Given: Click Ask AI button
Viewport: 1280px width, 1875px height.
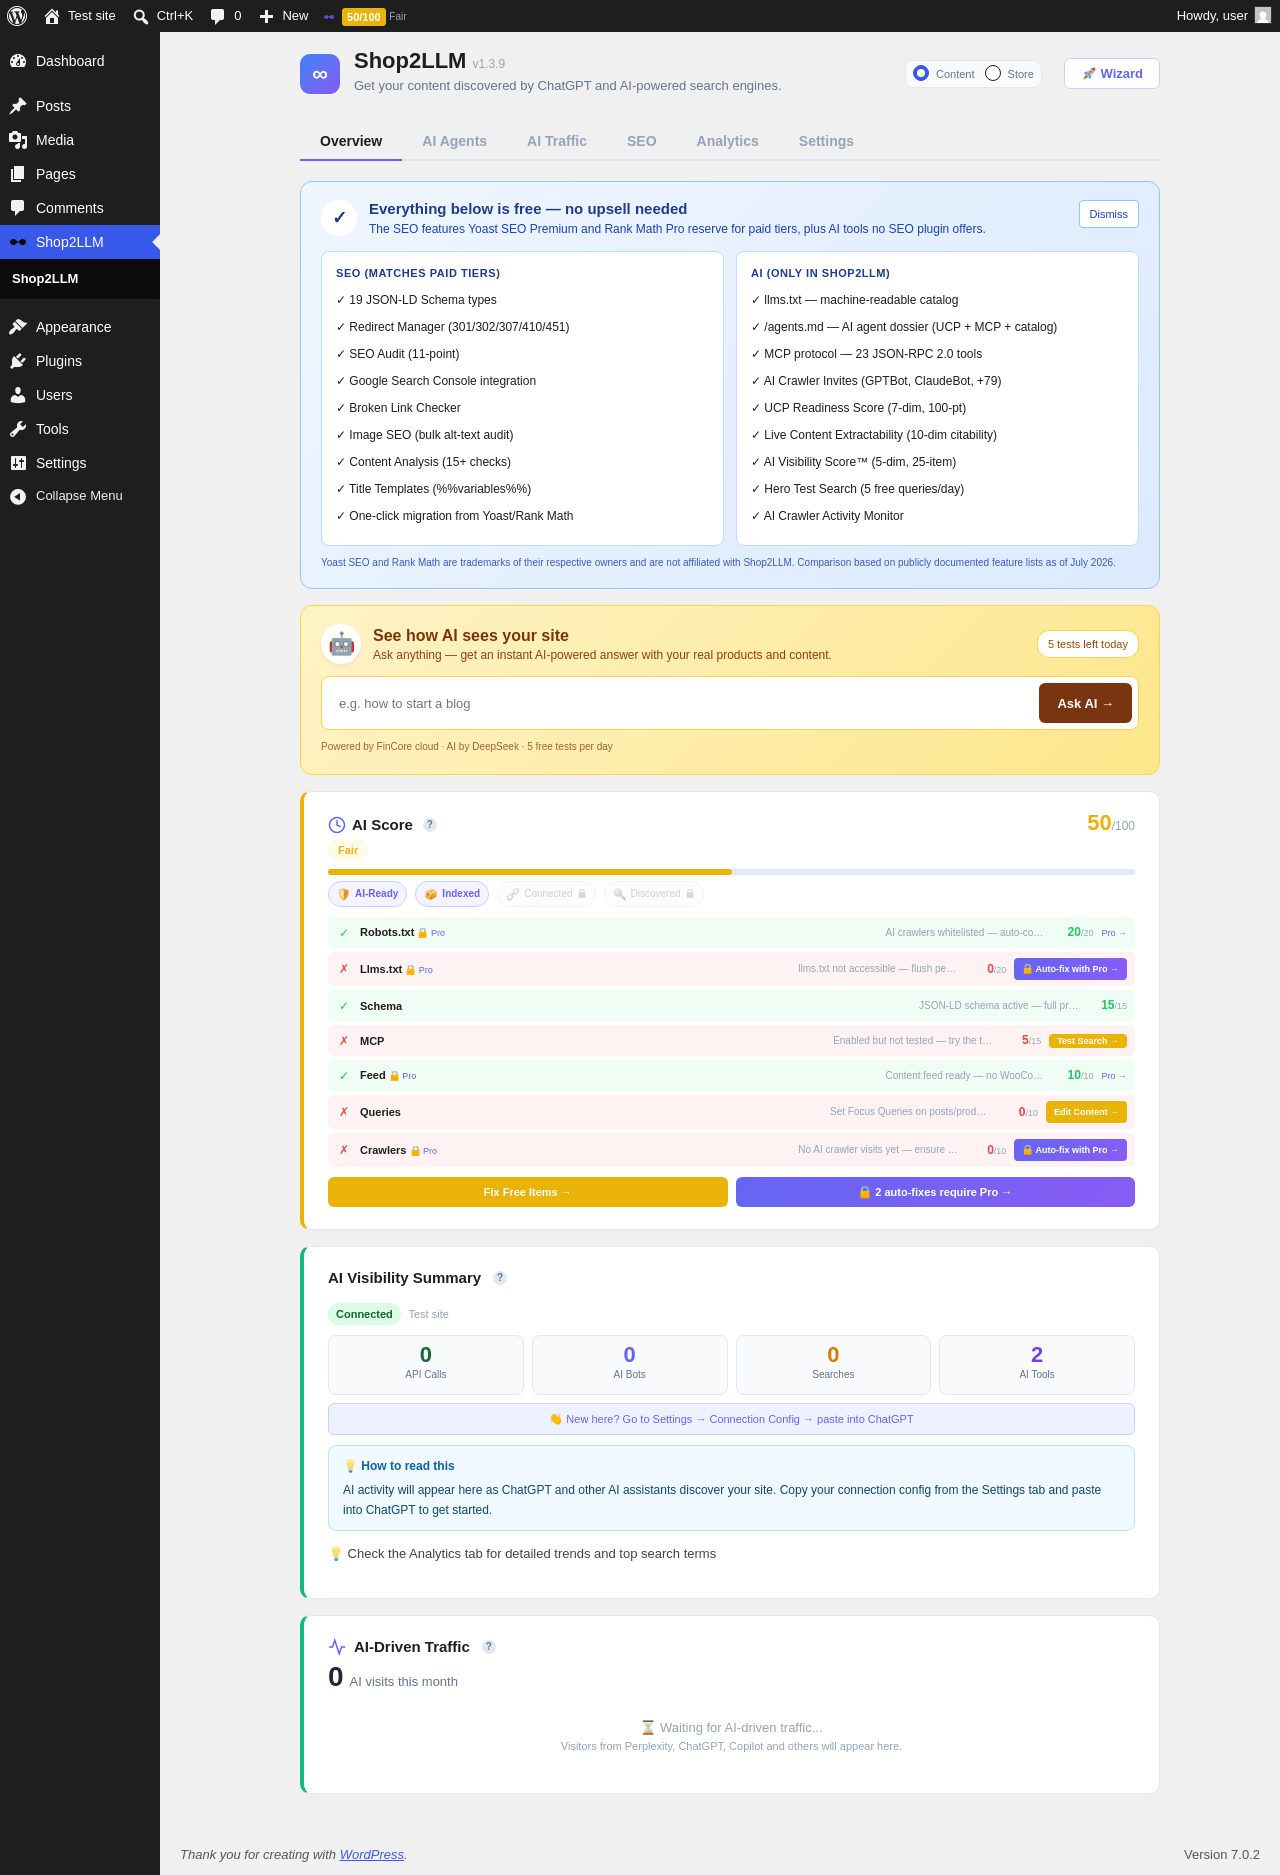Looking at the screenshot, I should pyautogui.click(x=1085, y=703).
